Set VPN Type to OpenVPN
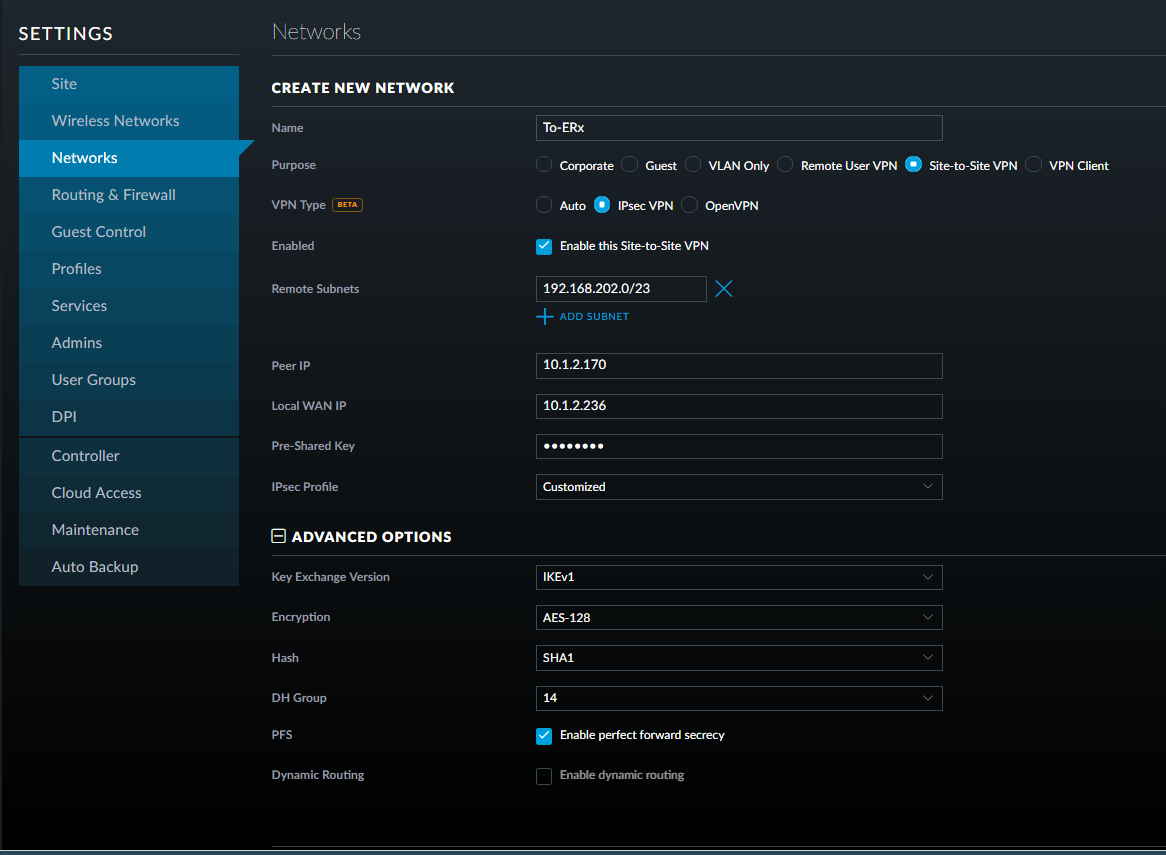This screenshot has width=1166, height=855. [x=689, y=204]
